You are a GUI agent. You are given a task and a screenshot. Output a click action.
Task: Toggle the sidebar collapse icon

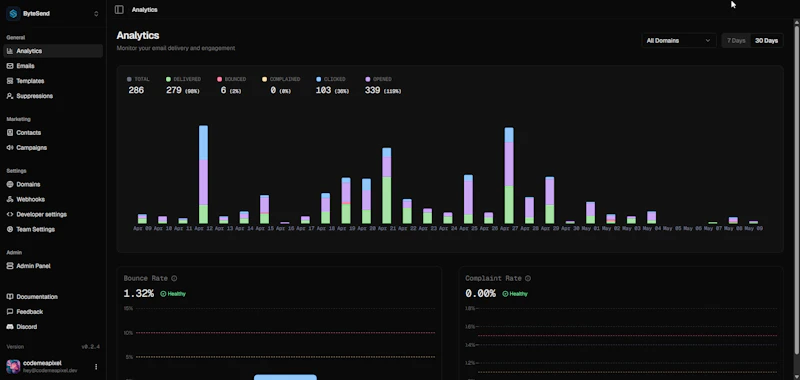point(119,10)
